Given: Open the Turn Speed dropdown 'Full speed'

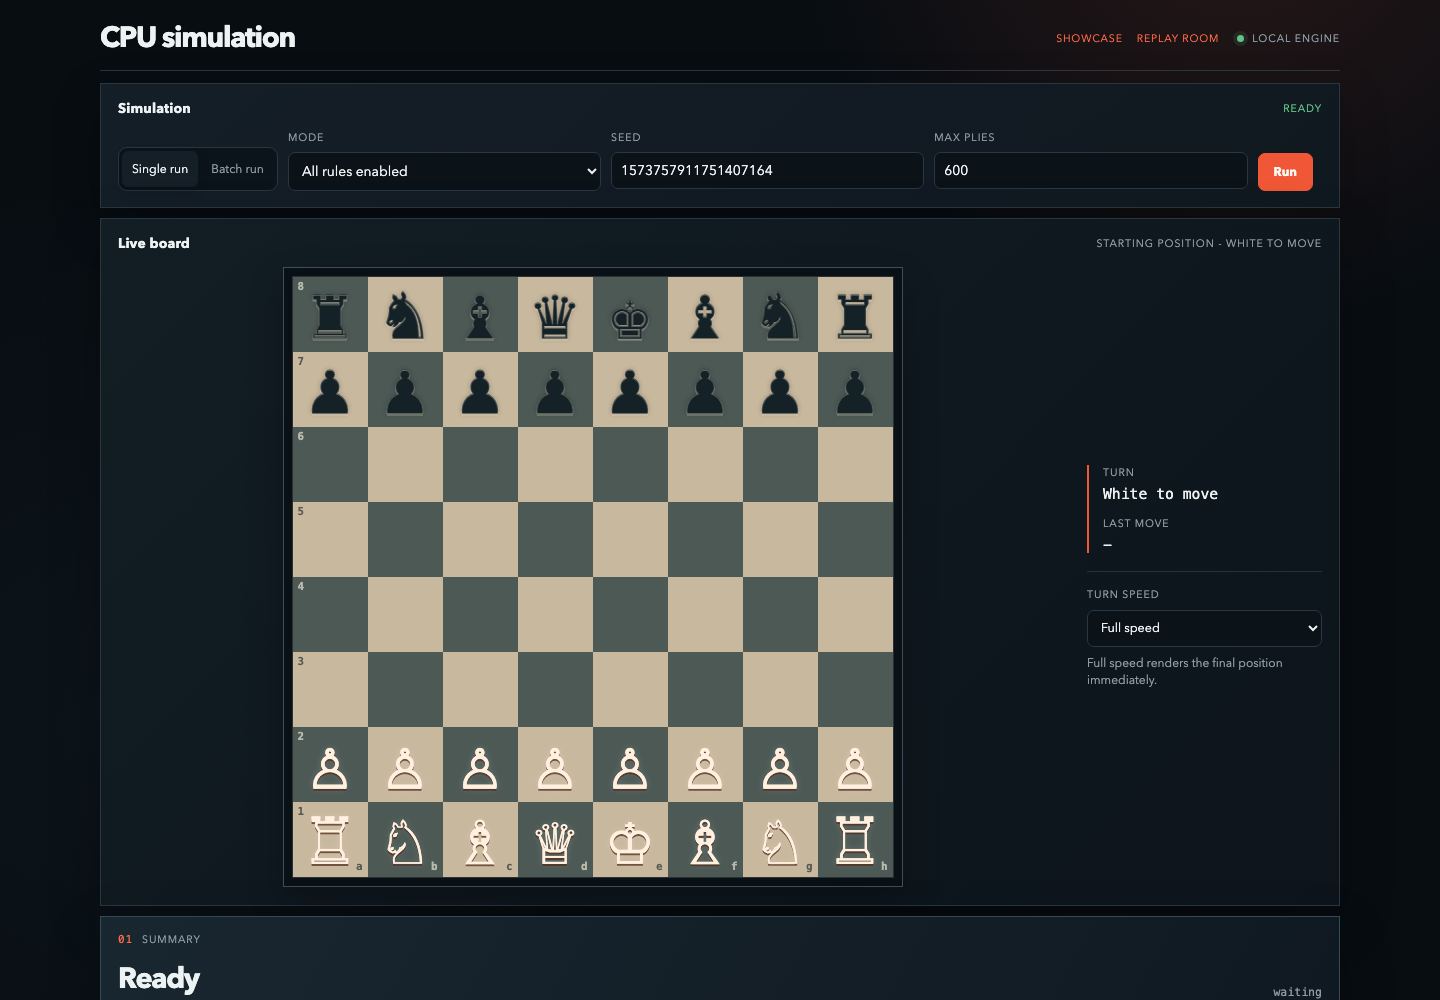Looking at the screenshot, I should click(x=1204, y=628).
